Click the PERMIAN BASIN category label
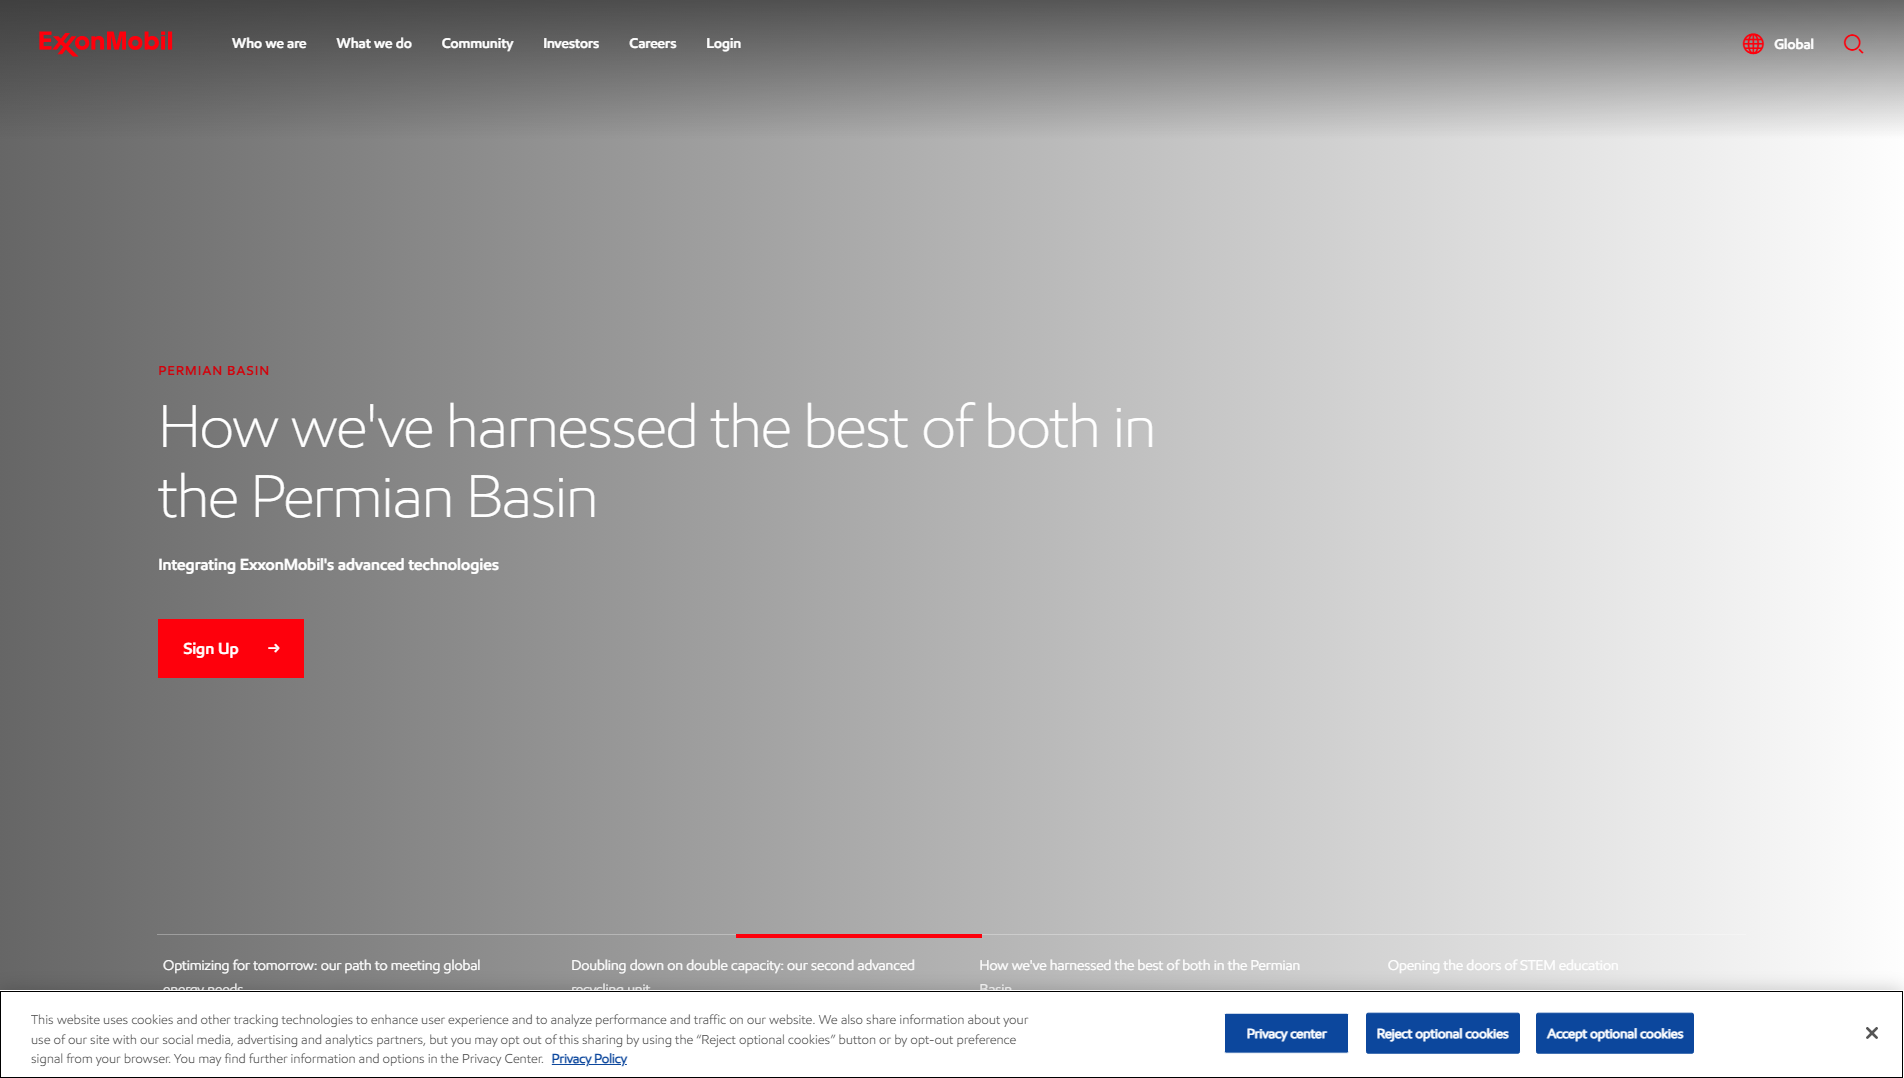 214,370
